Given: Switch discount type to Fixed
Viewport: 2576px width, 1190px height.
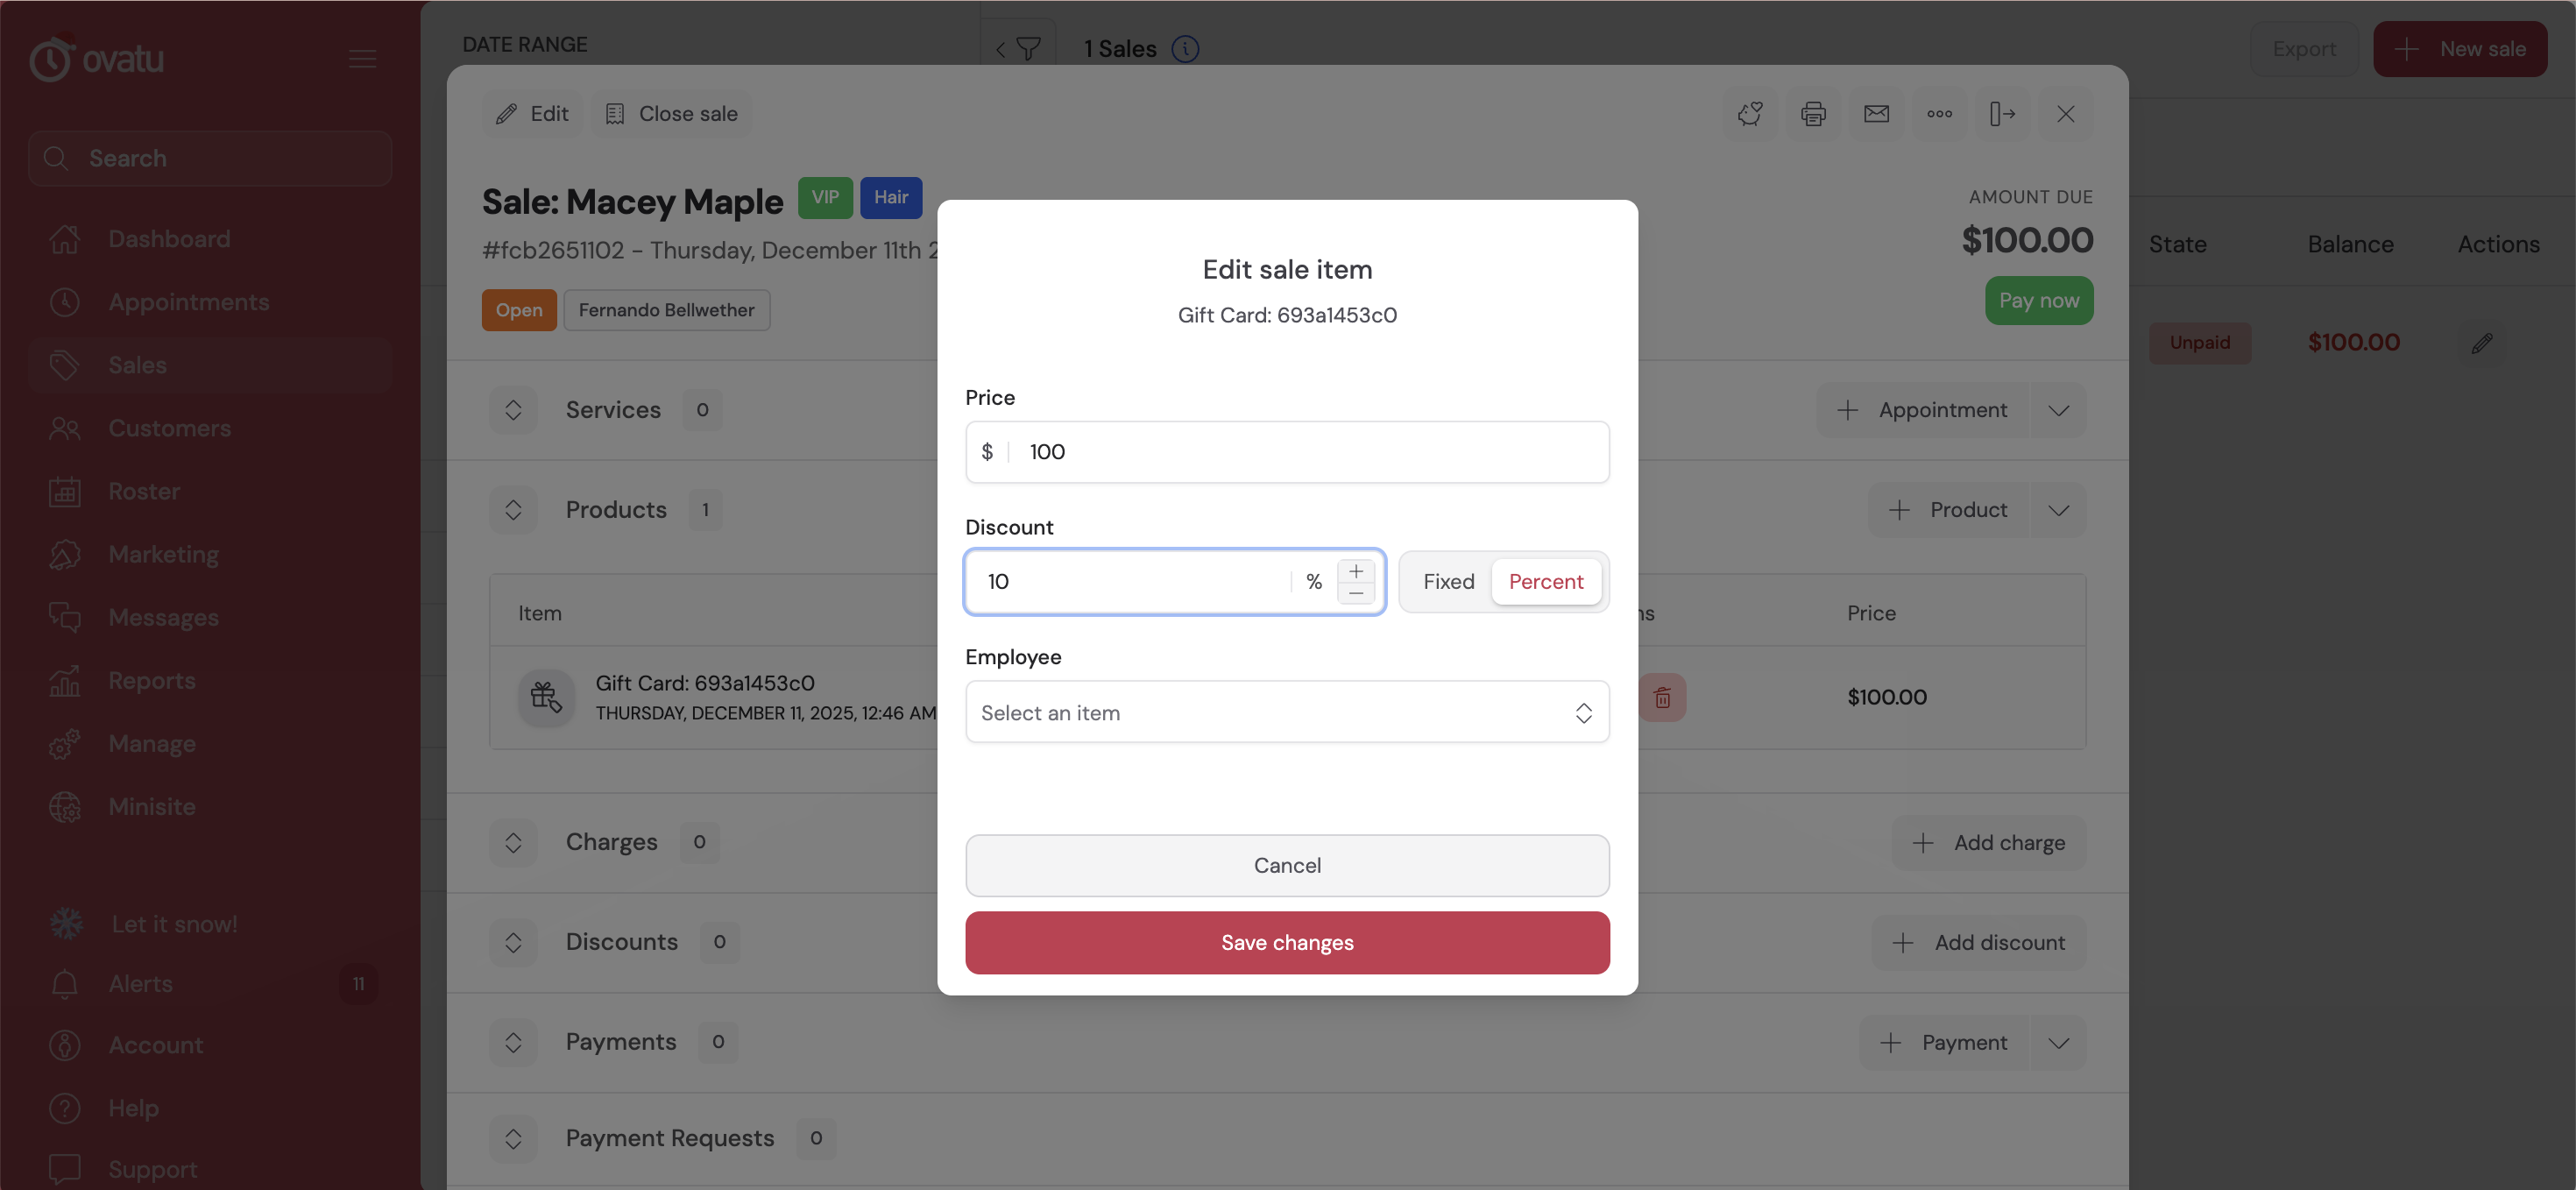Looking at the screenshot, I should coord(1448,582).
